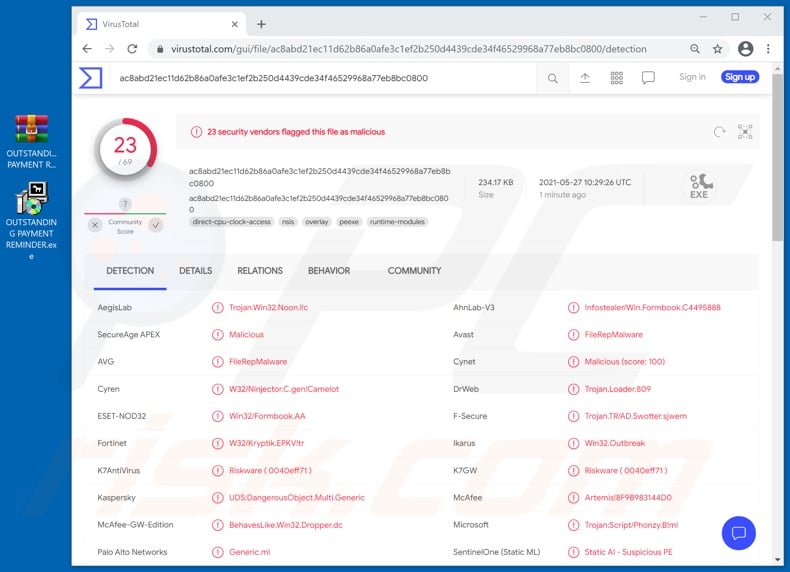The width and height of the screenshot is (790, 572).
Task: Click the site padlock icon
Action: (160, 49)
